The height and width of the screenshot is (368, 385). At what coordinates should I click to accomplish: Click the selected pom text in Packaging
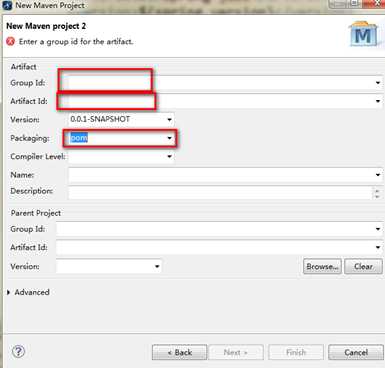pos(79,138)
